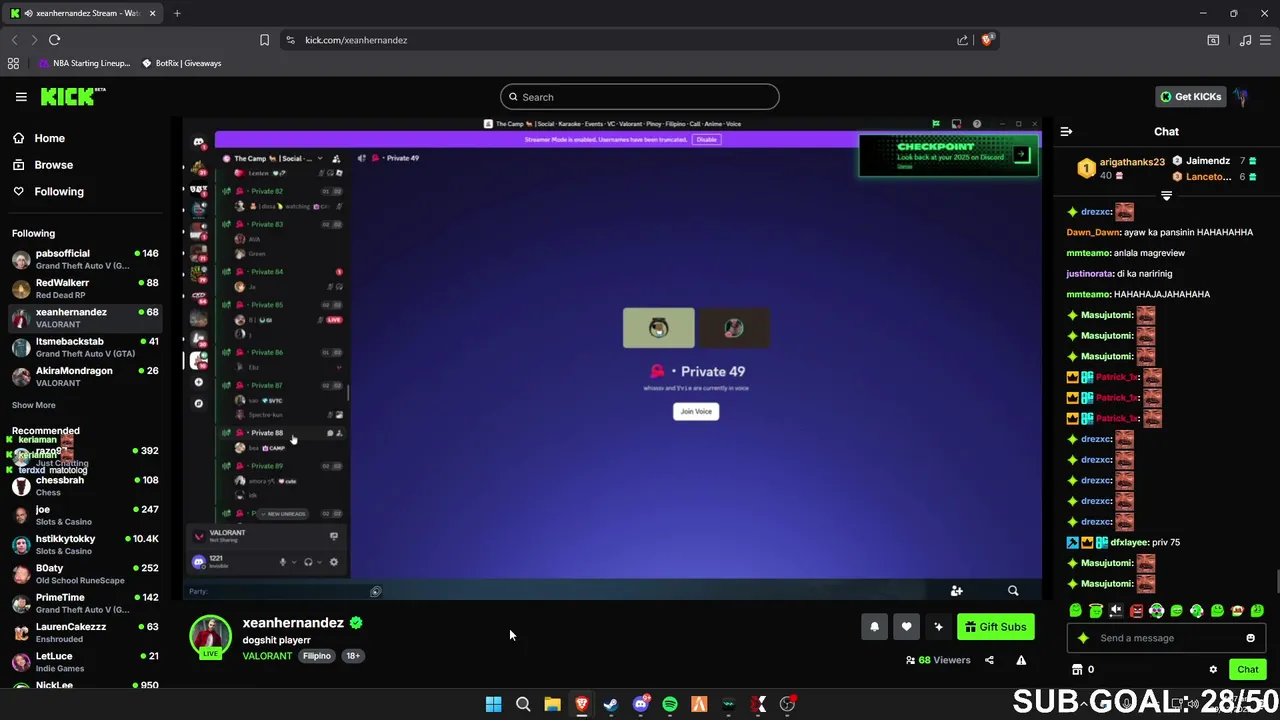1280x720 pixels.
Task: Open a new browser tab
Action: pos(177,13)
